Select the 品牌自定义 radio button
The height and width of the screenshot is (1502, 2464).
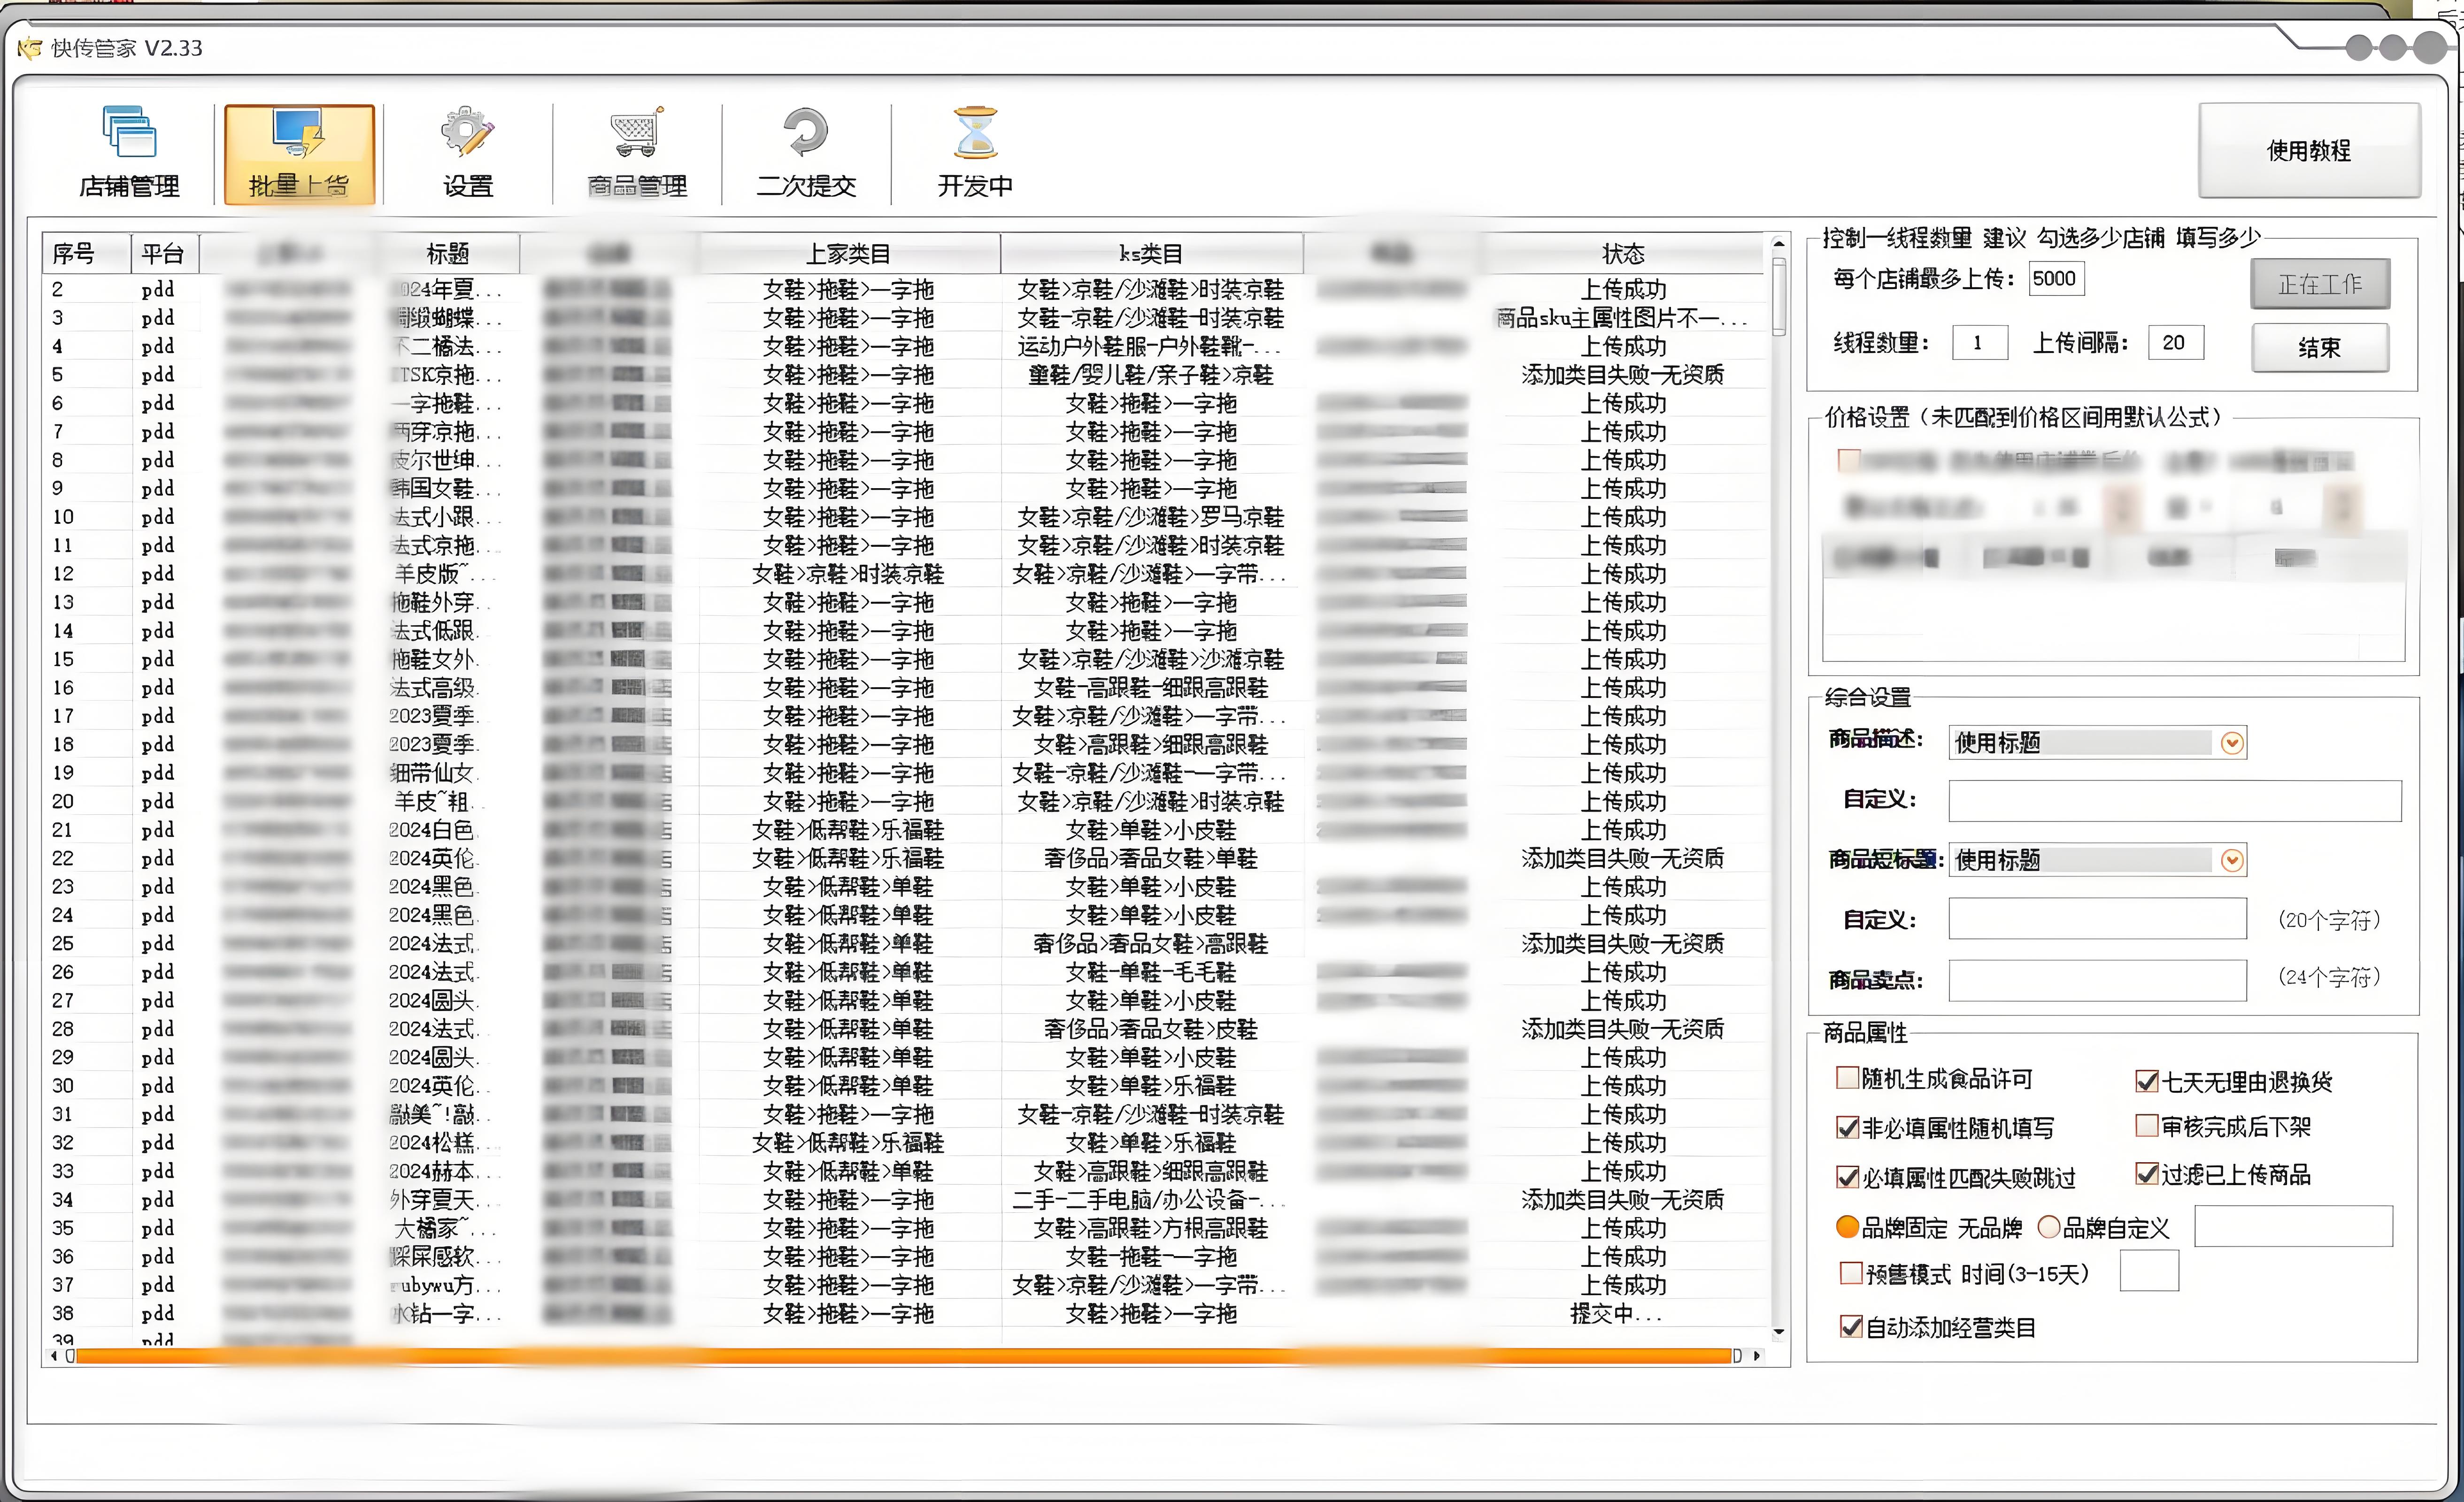(x=2049, y=1227)
